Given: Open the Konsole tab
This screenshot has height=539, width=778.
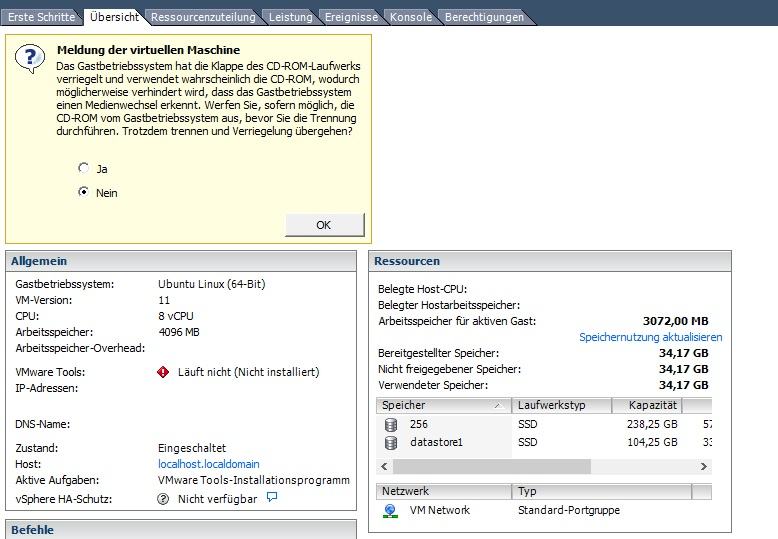Looking at the screenshot, I should pos(411,17).
